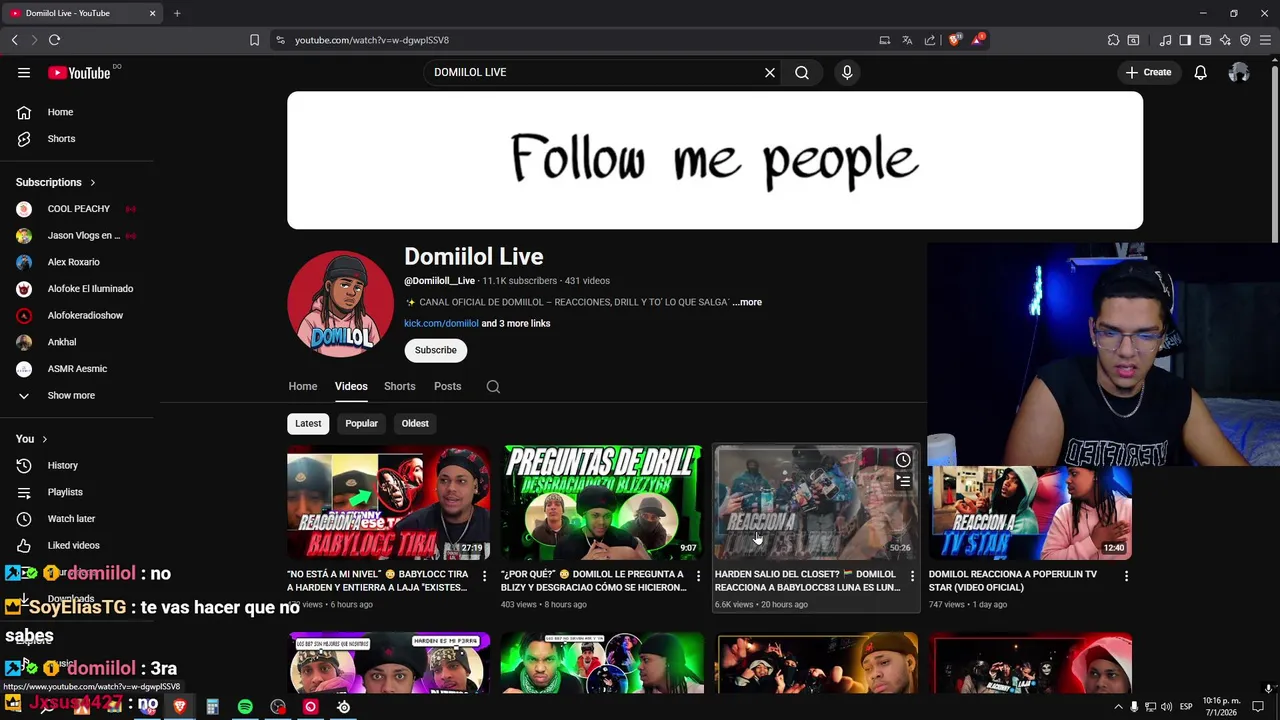Open system tray volume icon
Image resolution: width=1280 pixels, height=720 pixels.
tap(1166, 707)
